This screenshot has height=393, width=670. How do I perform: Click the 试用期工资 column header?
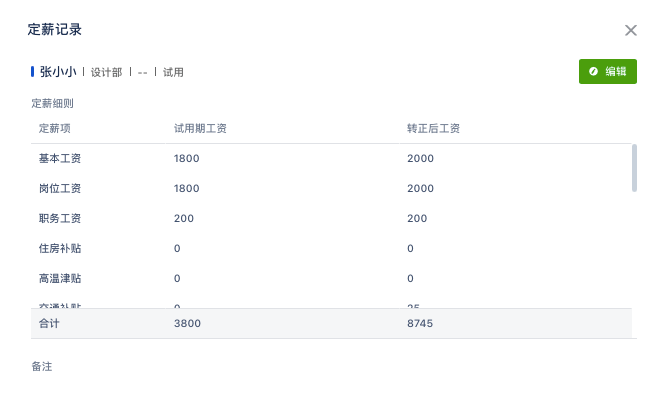(200, 129)
